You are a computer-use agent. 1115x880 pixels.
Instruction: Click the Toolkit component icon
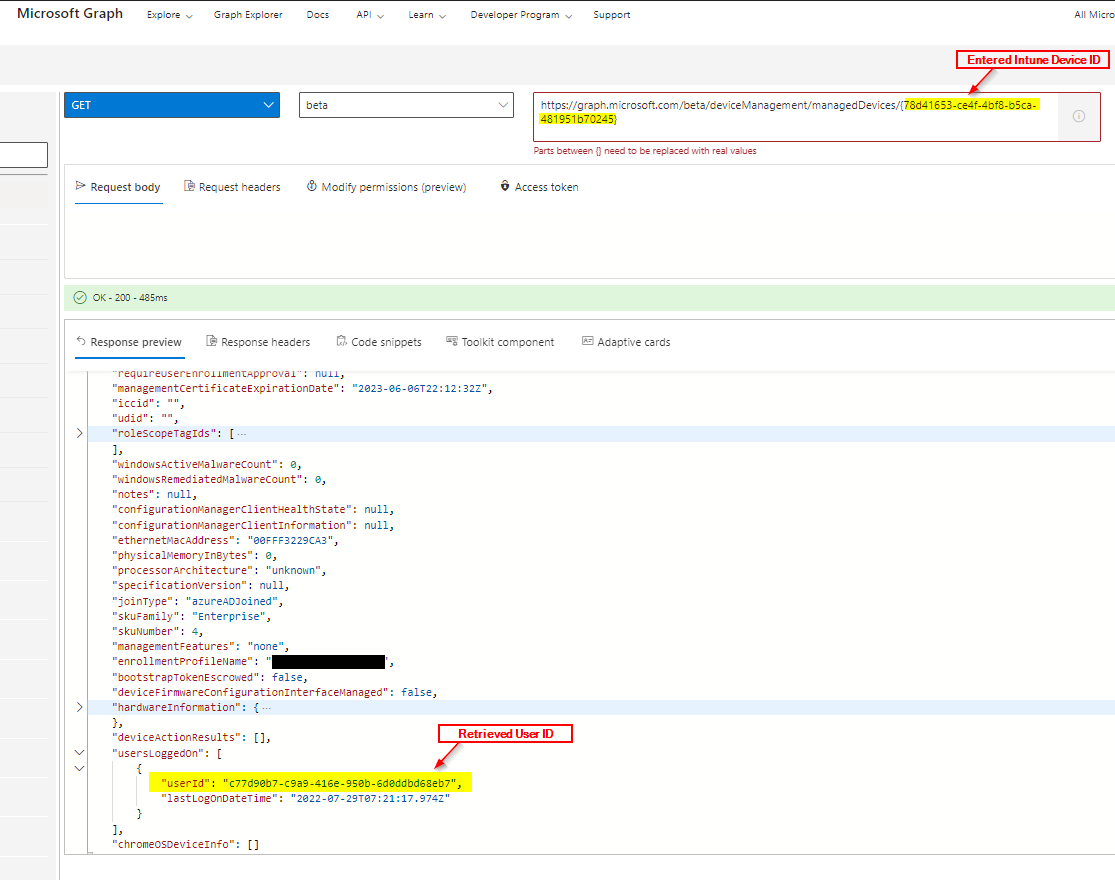452,341
